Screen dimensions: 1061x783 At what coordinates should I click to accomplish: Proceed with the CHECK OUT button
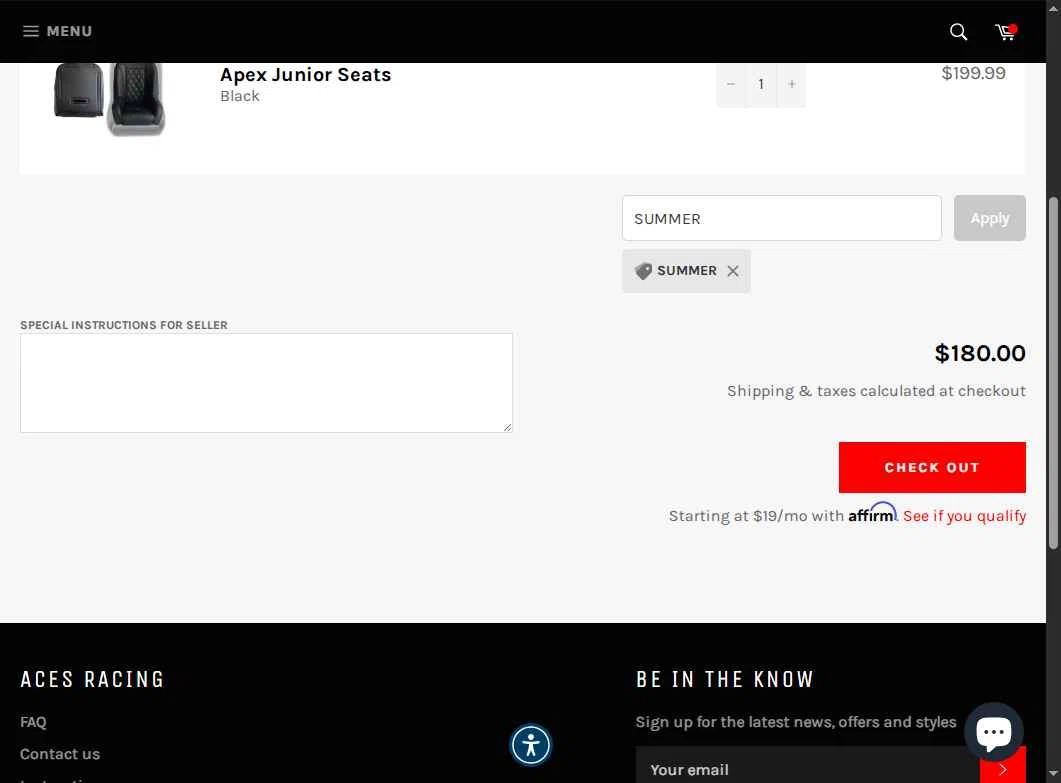tap(932, 468)
